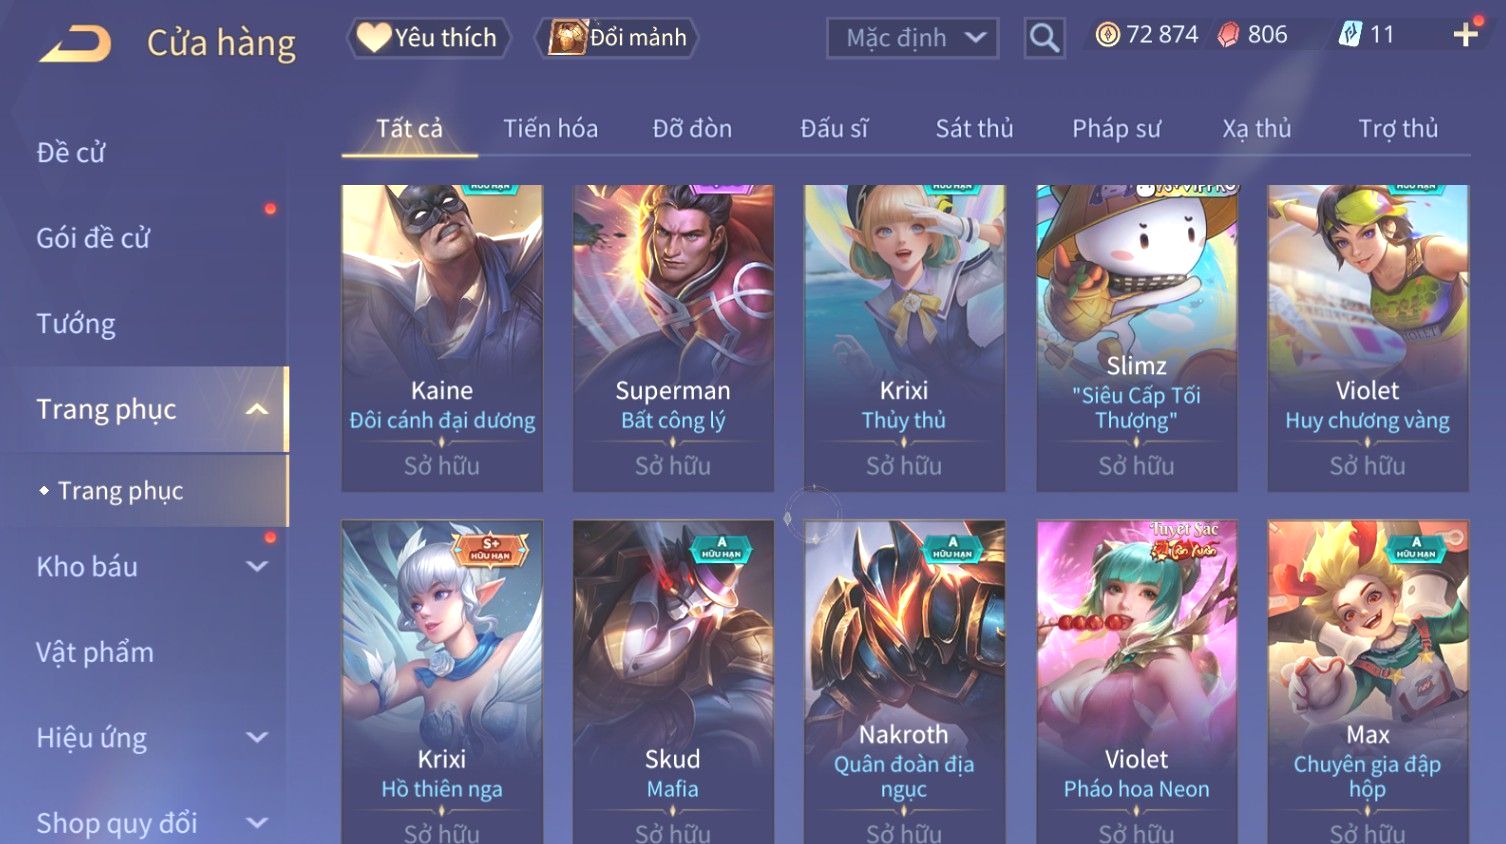Click the red ruby currency icon
This screenshot has width=1506, height=844.
[x=1229, y=35]
